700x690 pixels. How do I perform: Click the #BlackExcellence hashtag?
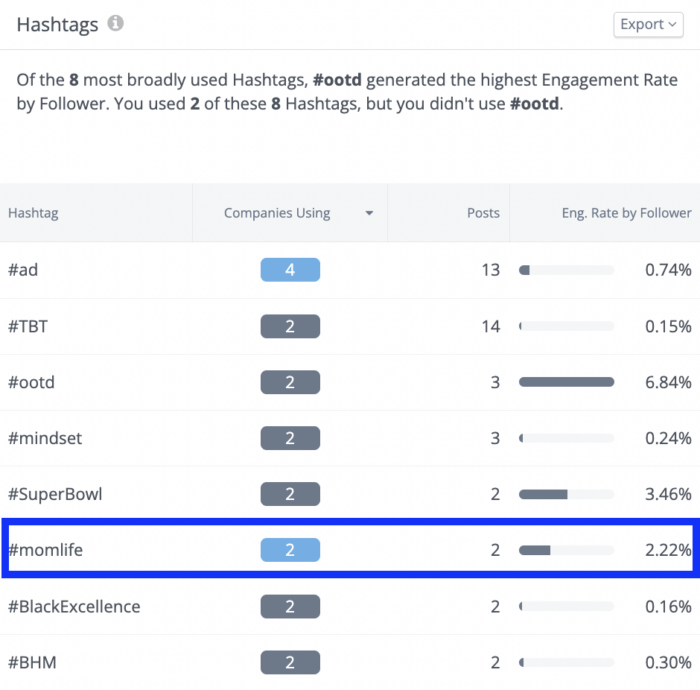(74, 606)
